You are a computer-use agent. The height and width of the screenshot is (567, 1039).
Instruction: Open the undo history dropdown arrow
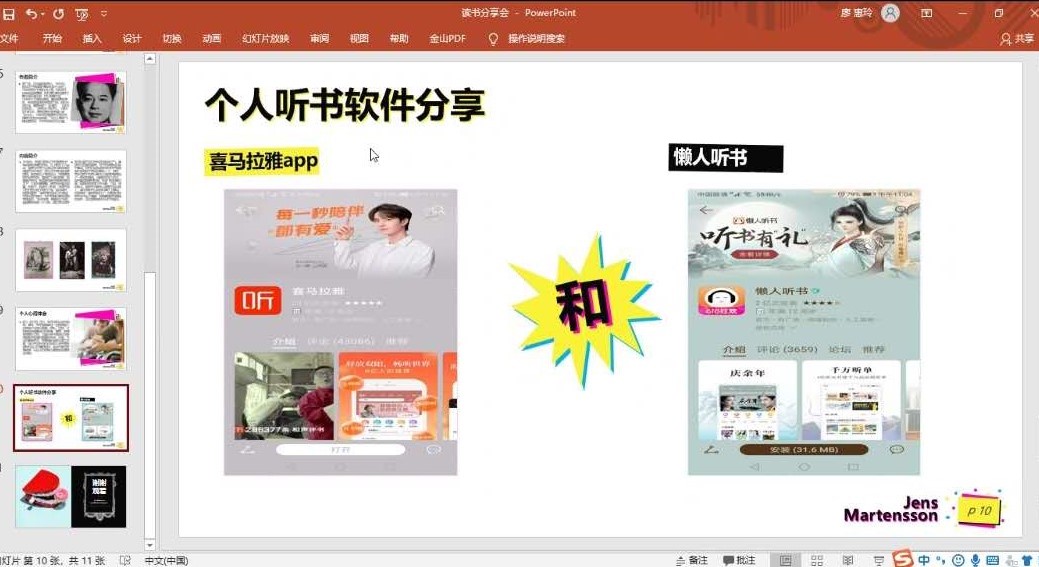pyautogui.click(x=42, y=14)
